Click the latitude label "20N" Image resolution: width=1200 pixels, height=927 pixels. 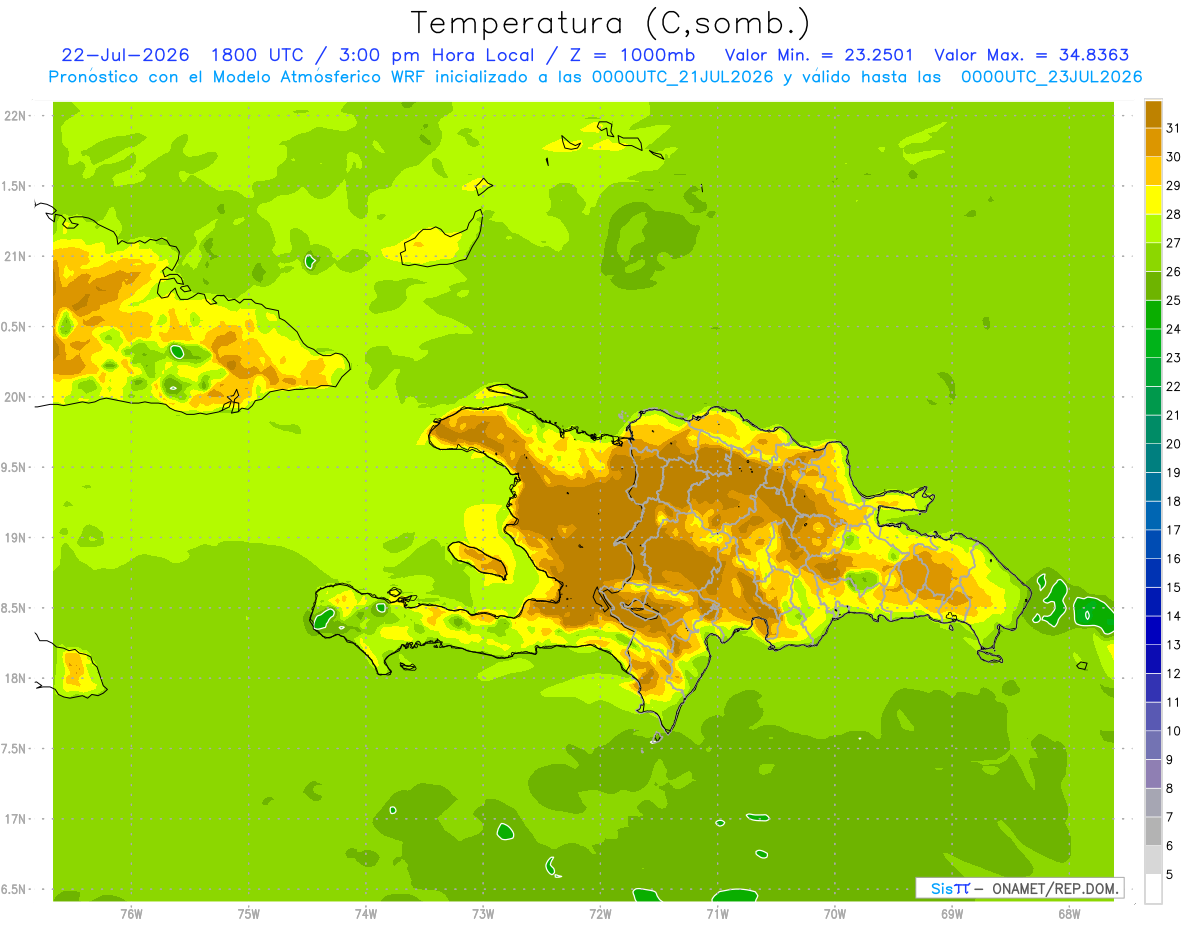16,397
